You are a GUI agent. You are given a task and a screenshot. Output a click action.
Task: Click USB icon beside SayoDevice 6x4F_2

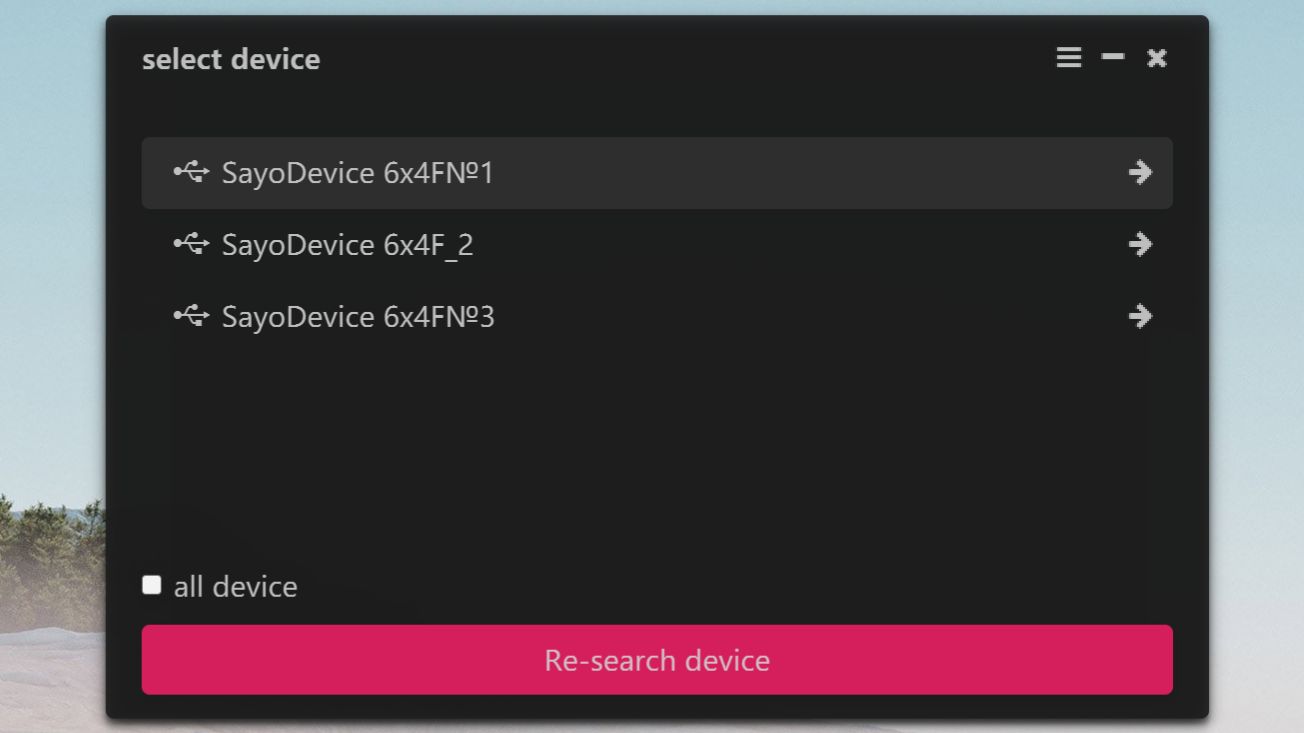point(191,244)
